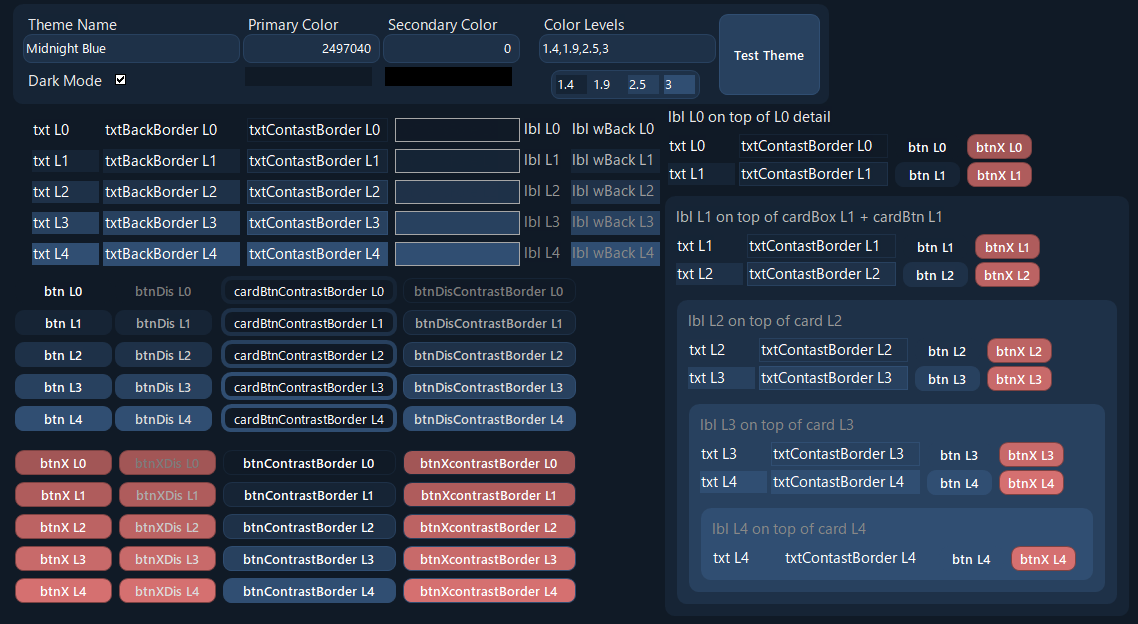Focus the Primary Color value field
This screenshot has width=1138, height=624.
pos(309,48)
